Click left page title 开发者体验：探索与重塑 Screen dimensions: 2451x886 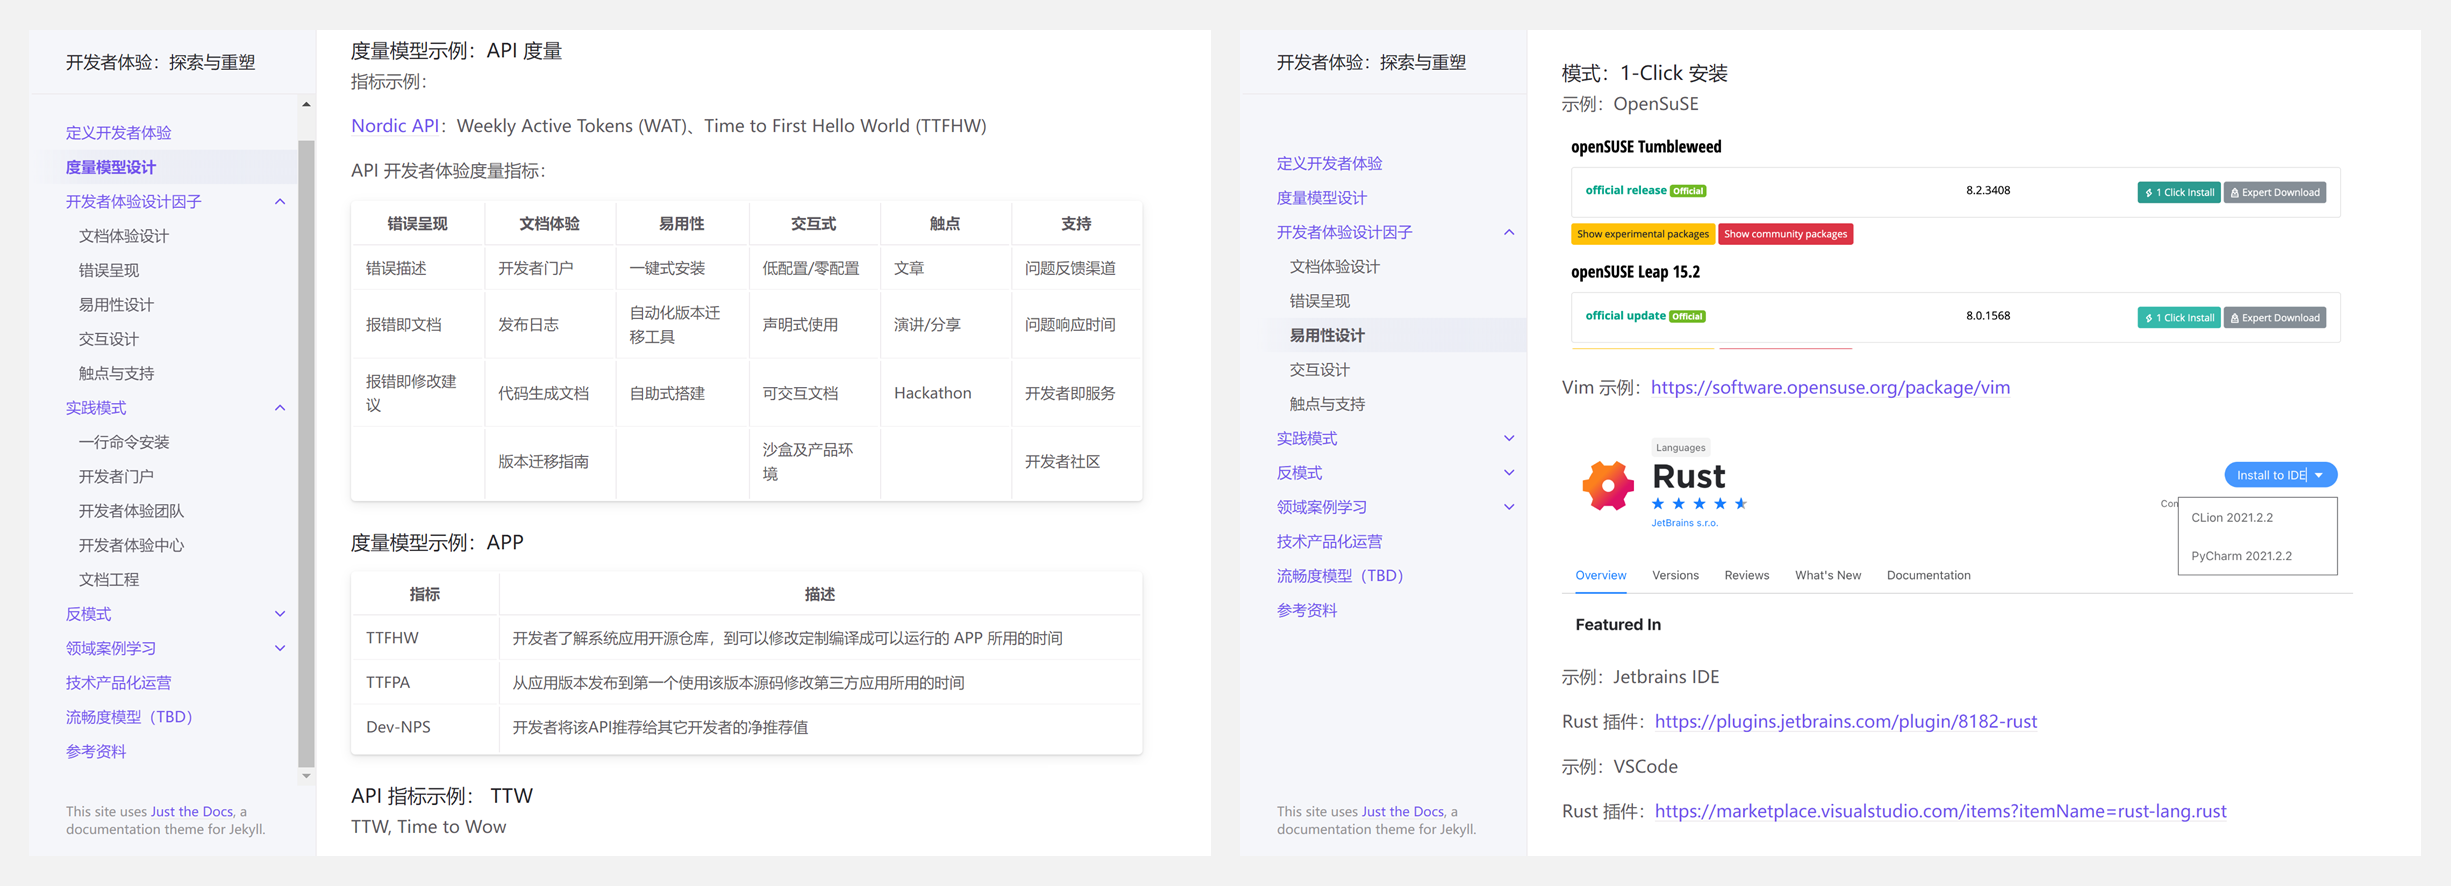[160, 62]
